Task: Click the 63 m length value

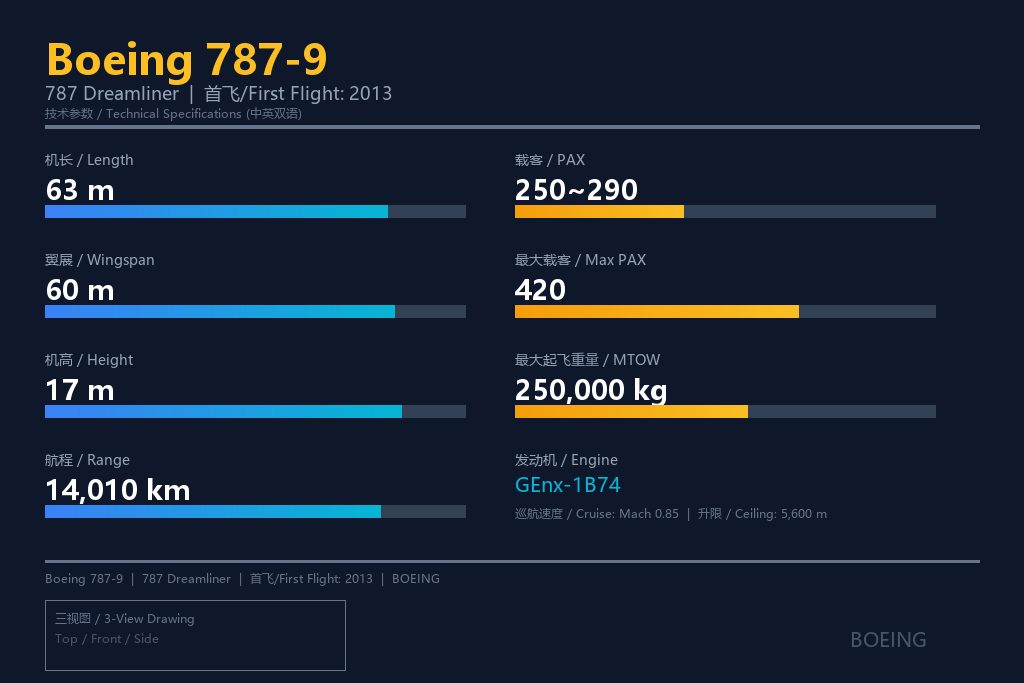Action: [x=80, y=191]
